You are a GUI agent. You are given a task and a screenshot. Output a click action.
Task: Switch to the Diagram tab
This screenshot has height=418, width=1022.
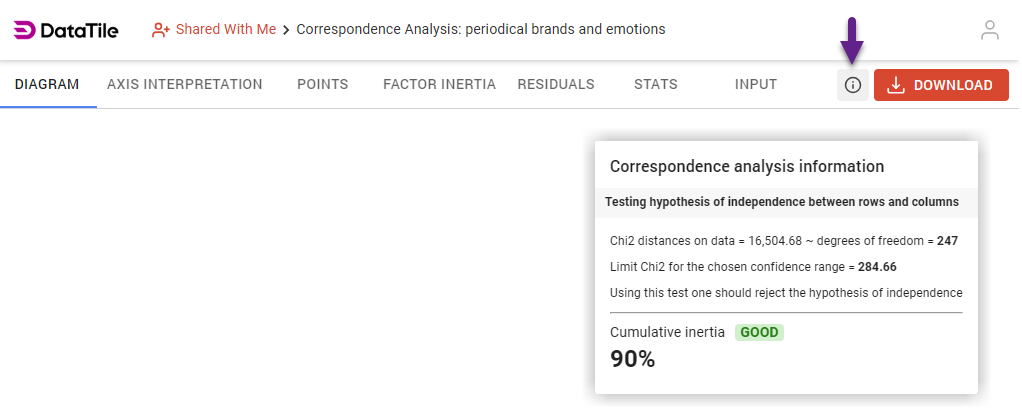(x=47, y=85)
